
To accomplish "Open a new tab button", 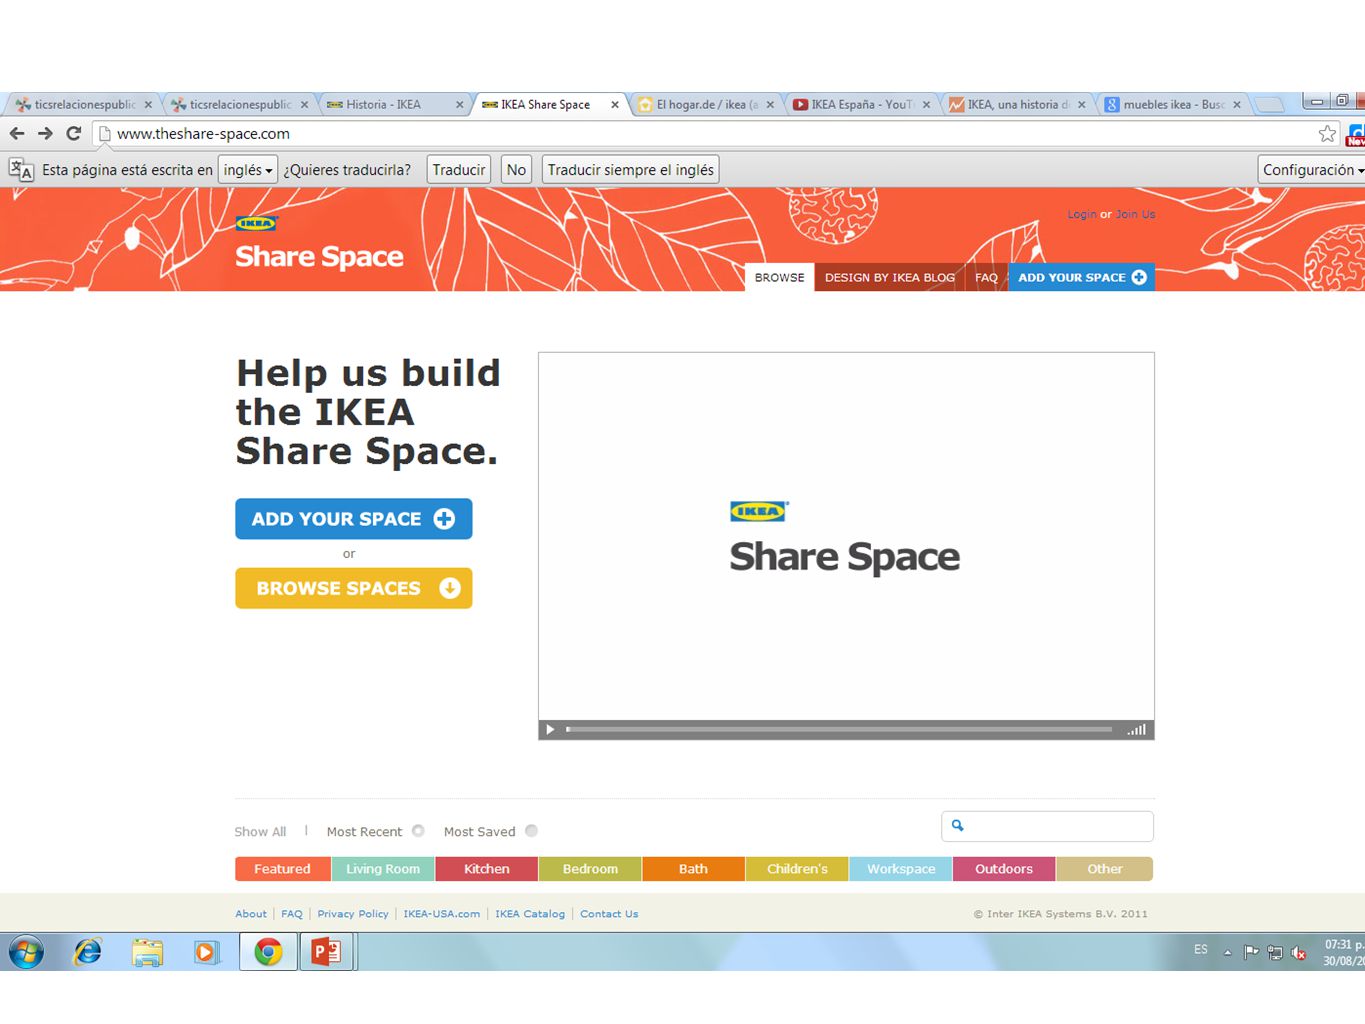I will 1269,105.
